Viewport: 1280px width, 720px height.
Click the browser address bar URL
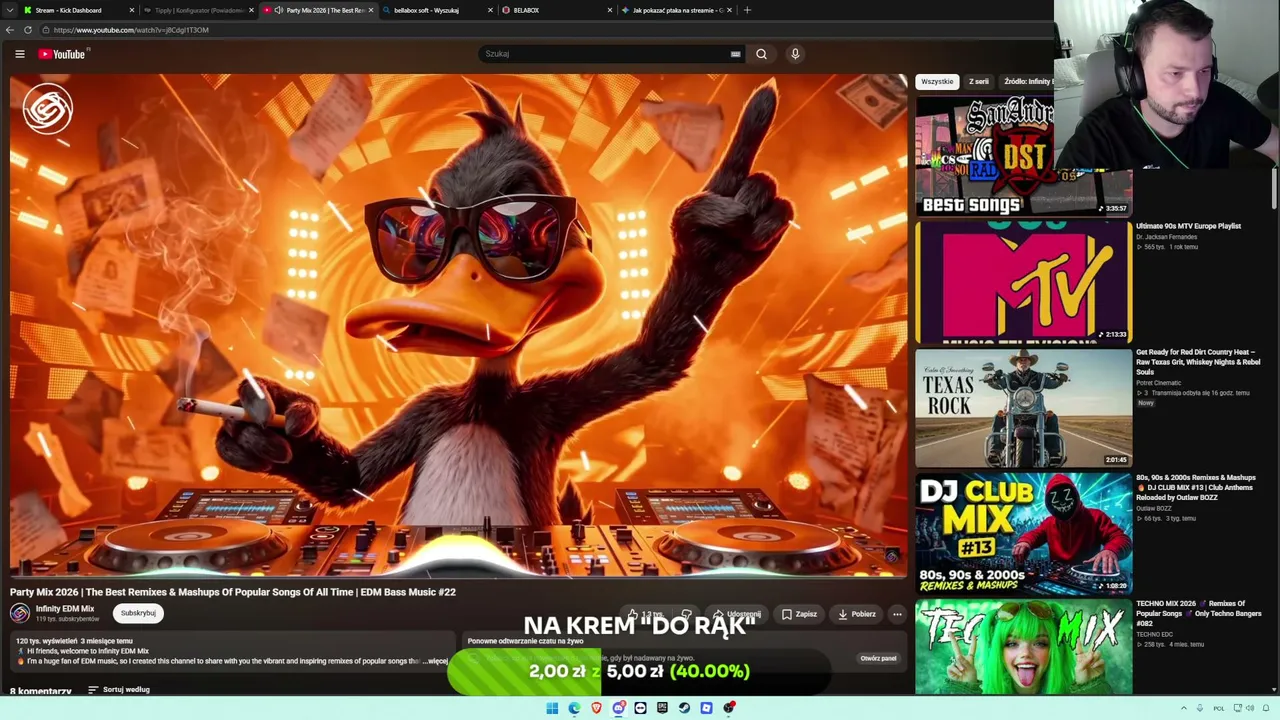pyautogui.click(x=131, y=30)
